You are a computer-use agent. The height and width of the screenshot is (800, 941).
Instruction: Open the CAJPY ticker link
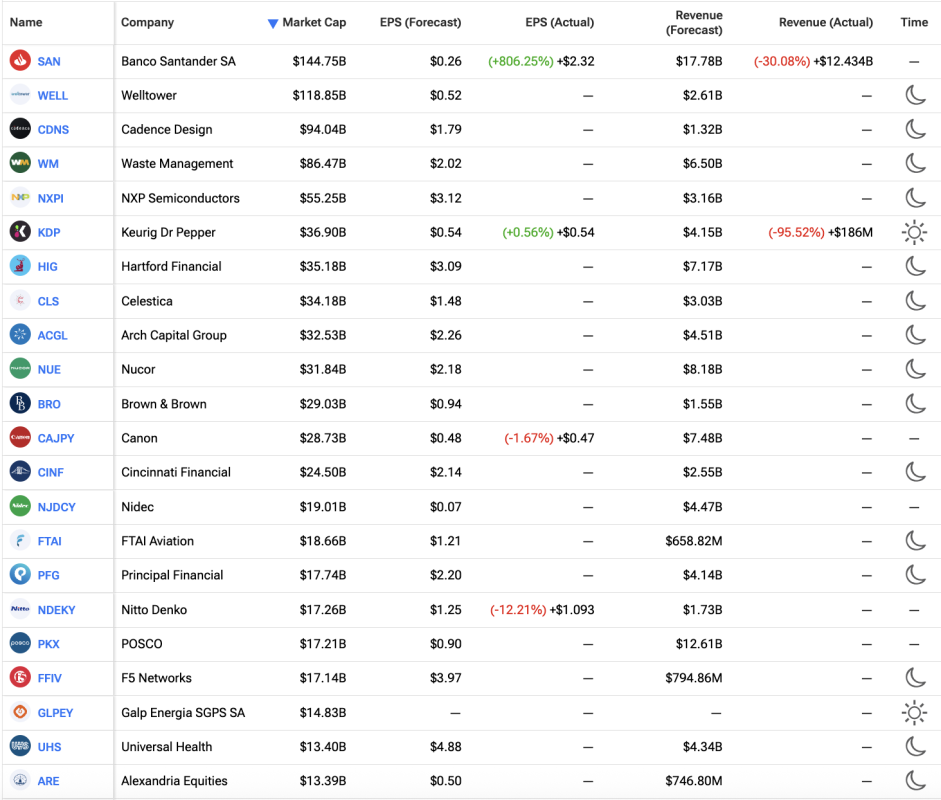coord(56,438)
